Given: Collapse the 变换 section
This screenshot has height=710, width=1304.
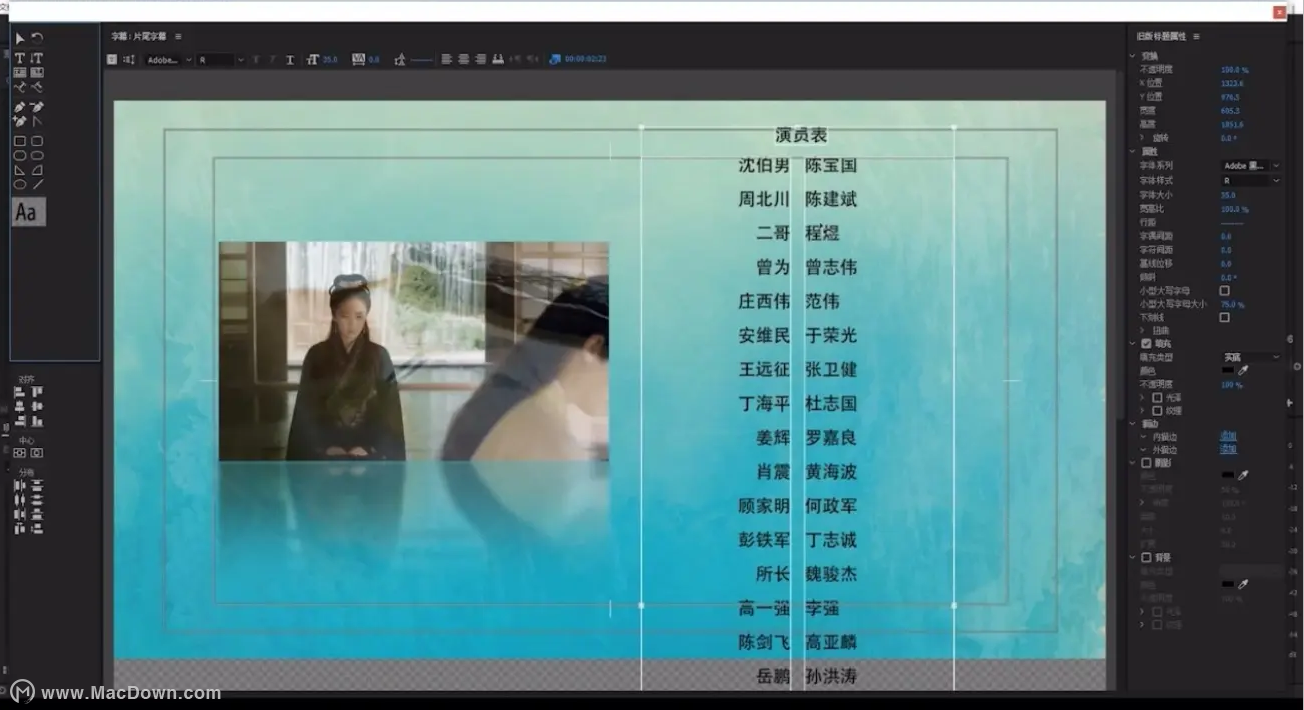Looking at the screenshot, I should coord(1133,56).
